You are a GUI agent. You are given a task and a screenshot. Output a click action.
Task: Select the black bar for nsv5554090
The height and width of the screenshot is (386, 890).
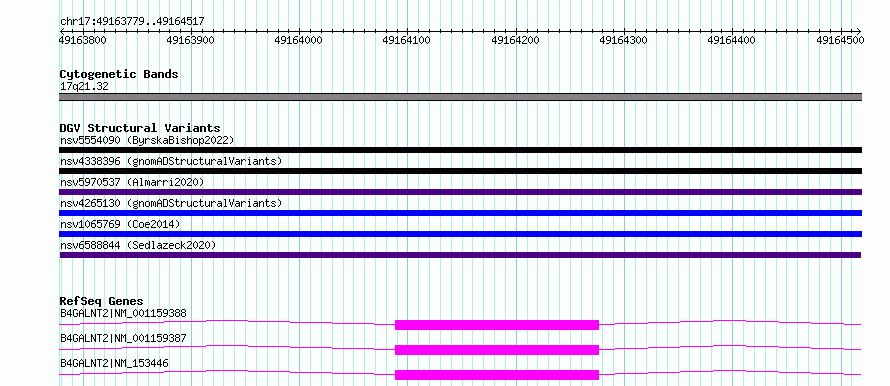(x=460, y=150)
